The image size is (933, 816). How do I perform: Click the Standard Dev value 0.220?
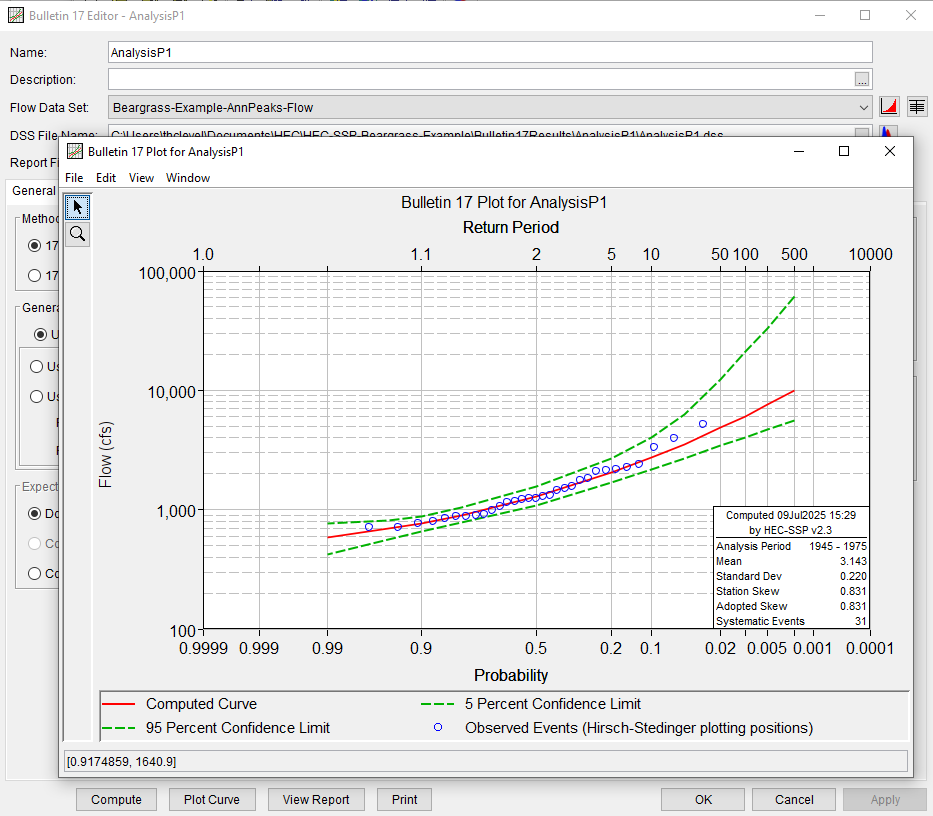point(853,576)
